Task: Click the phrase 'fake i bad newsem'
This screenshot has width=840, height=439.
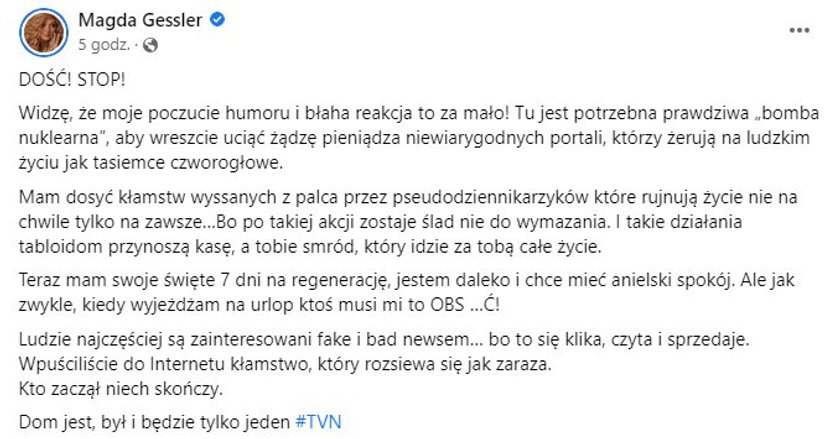Action: [x=399, y=339]
